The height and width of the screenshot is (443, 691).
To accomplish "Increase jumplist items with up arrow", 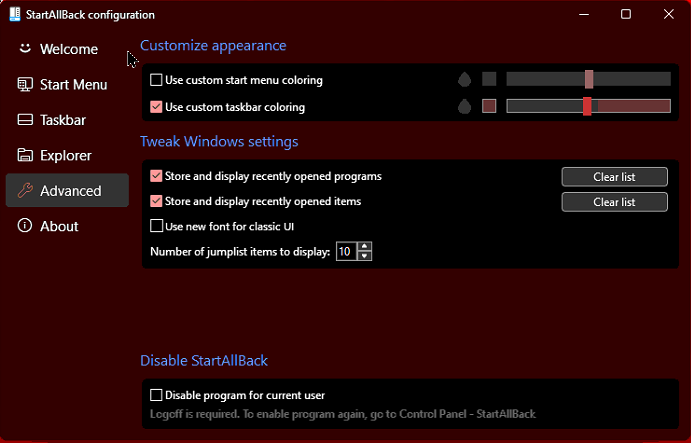I will (365, 246).
